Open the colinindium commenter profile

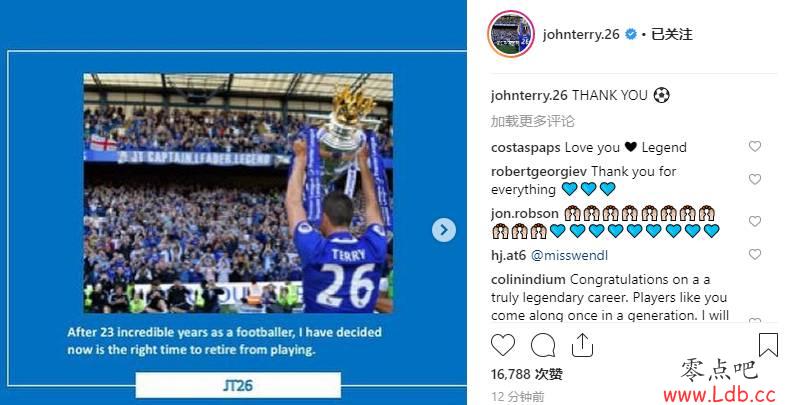(x=528, y=279)
